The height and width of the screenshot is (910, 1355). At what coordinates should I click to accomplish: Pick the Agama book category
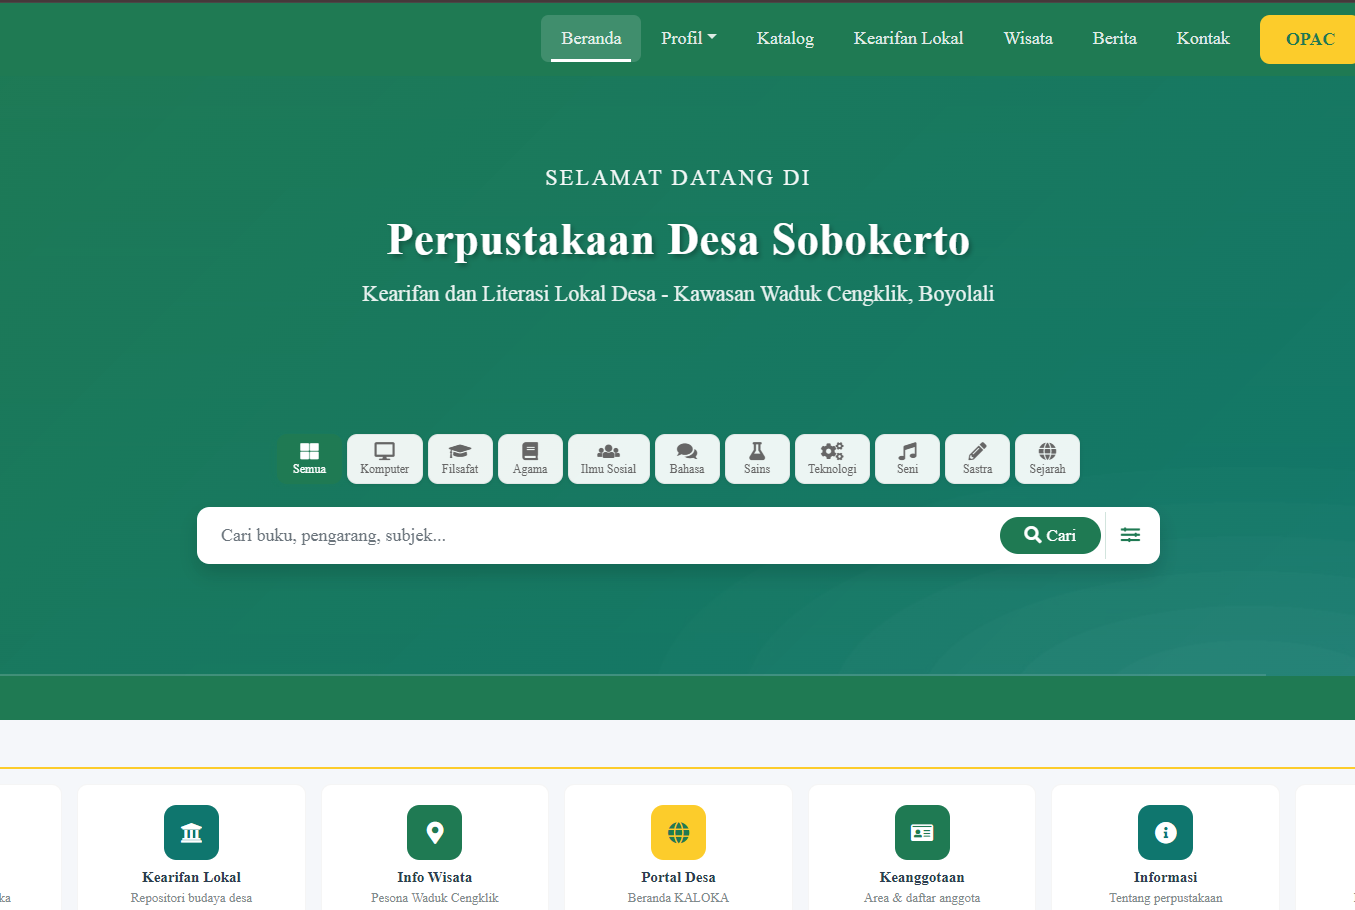[530, 459]
